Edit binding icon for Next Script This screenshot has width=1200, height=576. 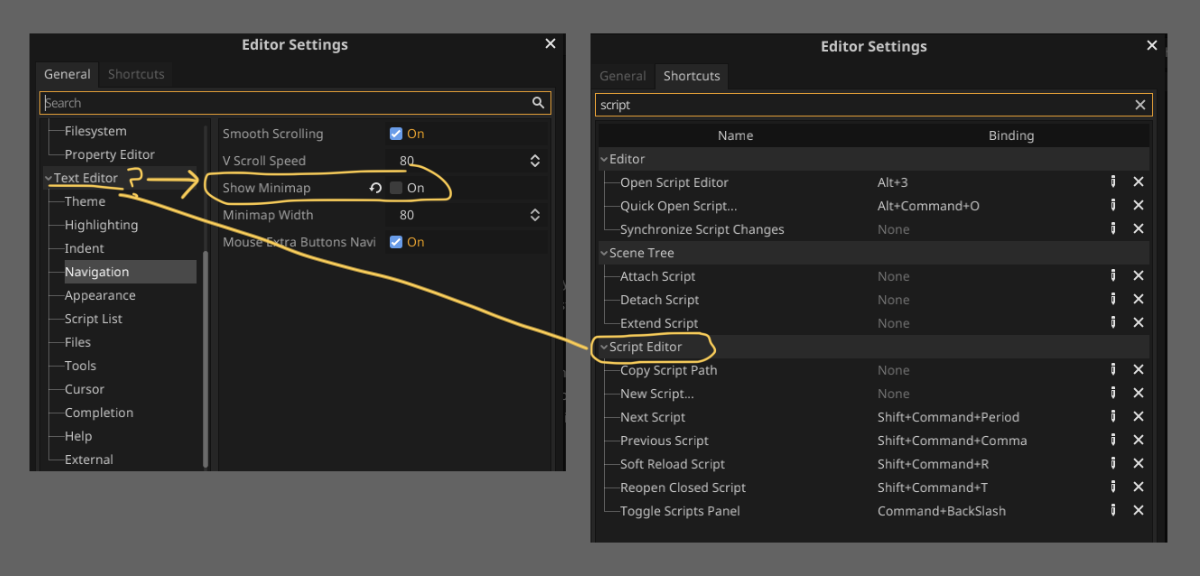1112,417
